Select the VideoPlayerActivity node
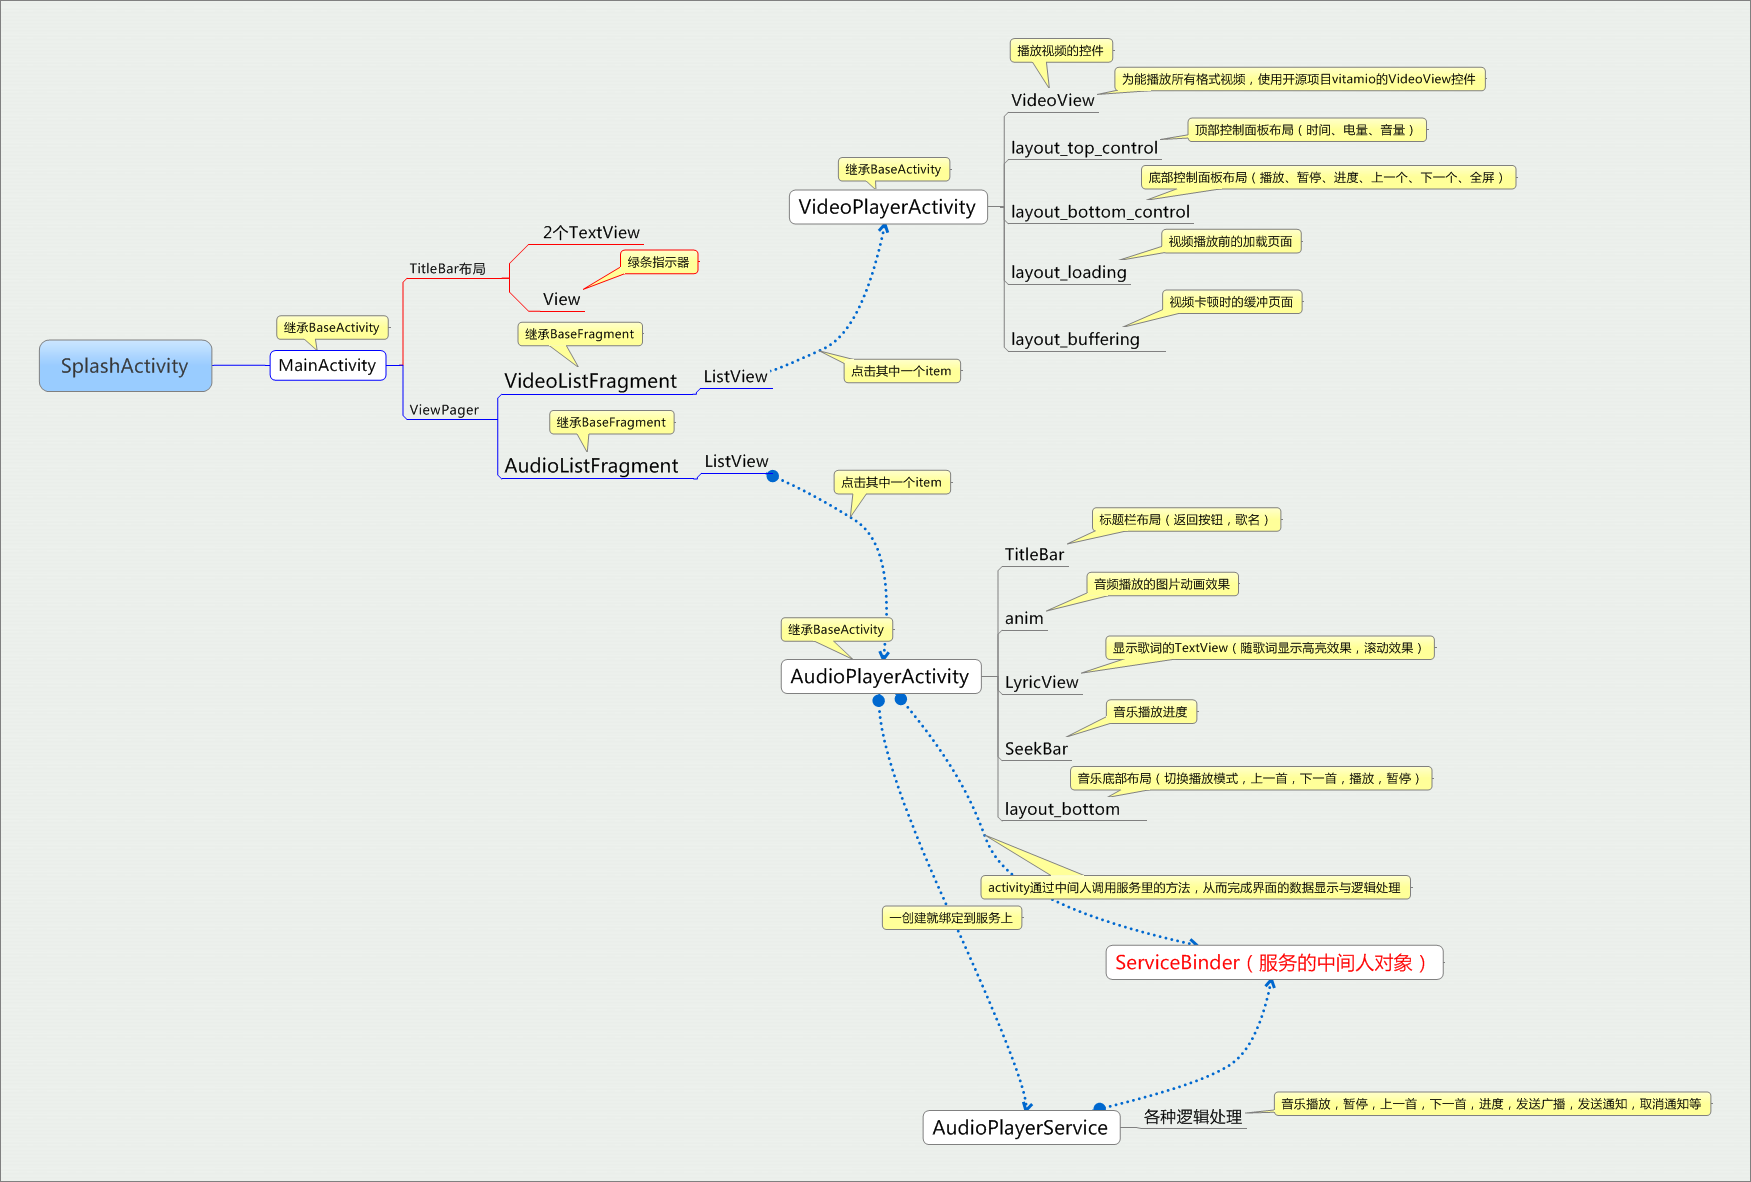The width and height of the screenshot is (1751, 1182). pos(888,207)
